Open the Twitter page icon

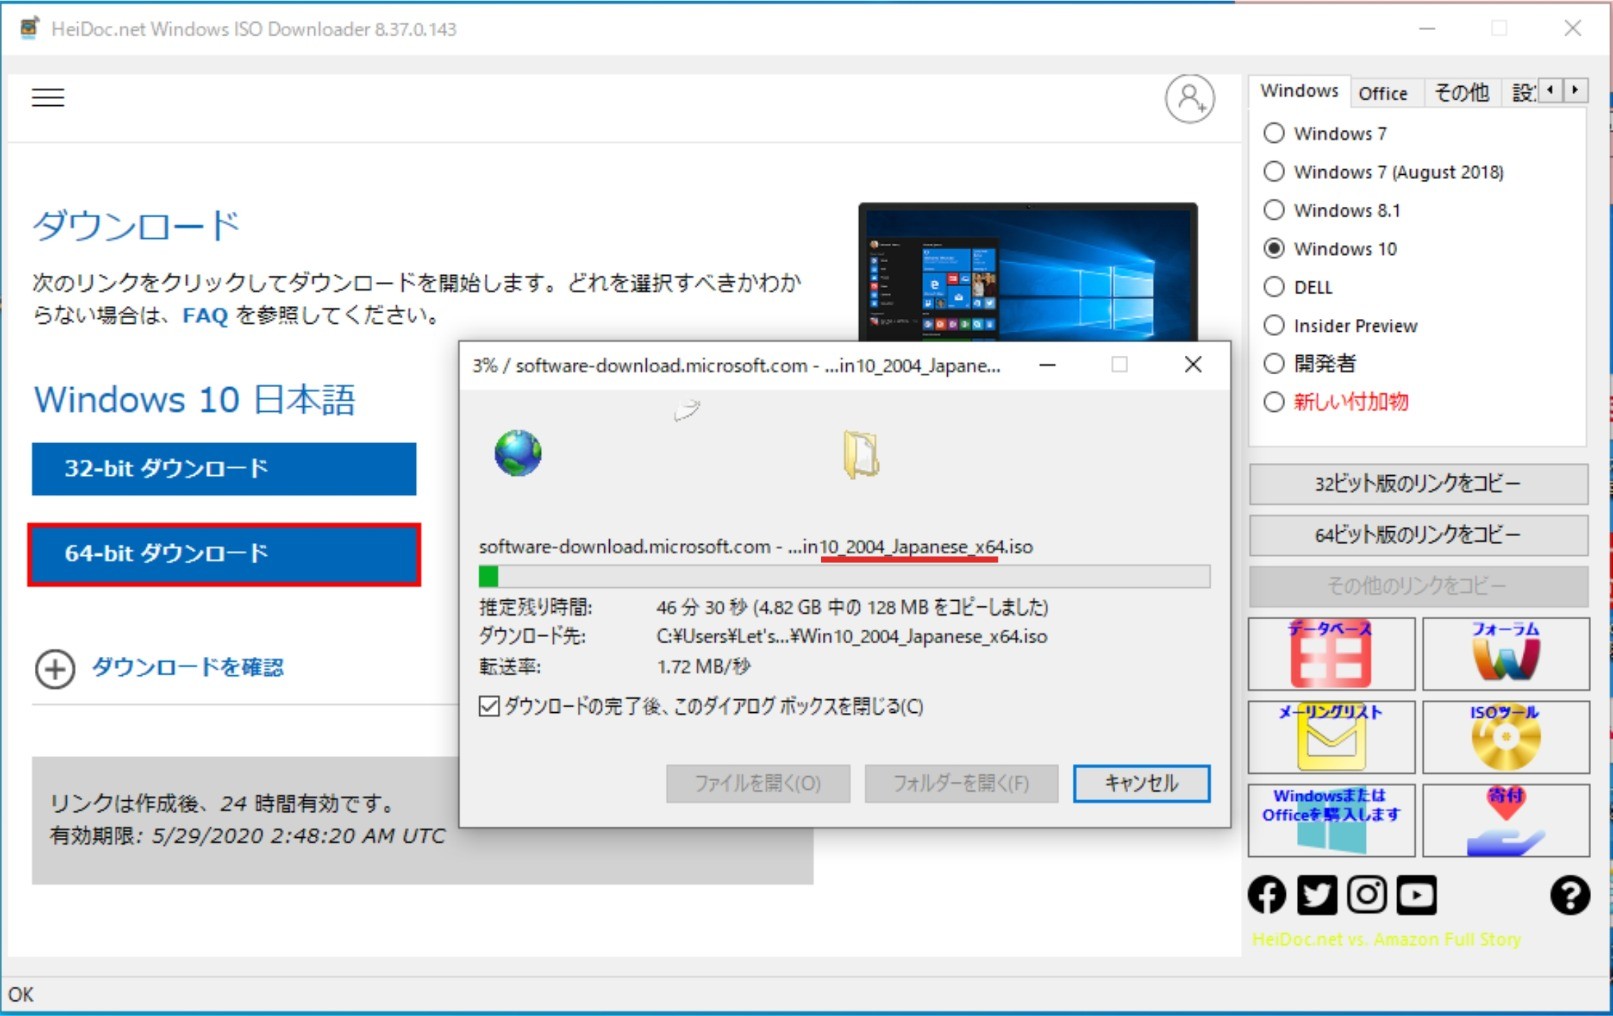(1317, 895)
